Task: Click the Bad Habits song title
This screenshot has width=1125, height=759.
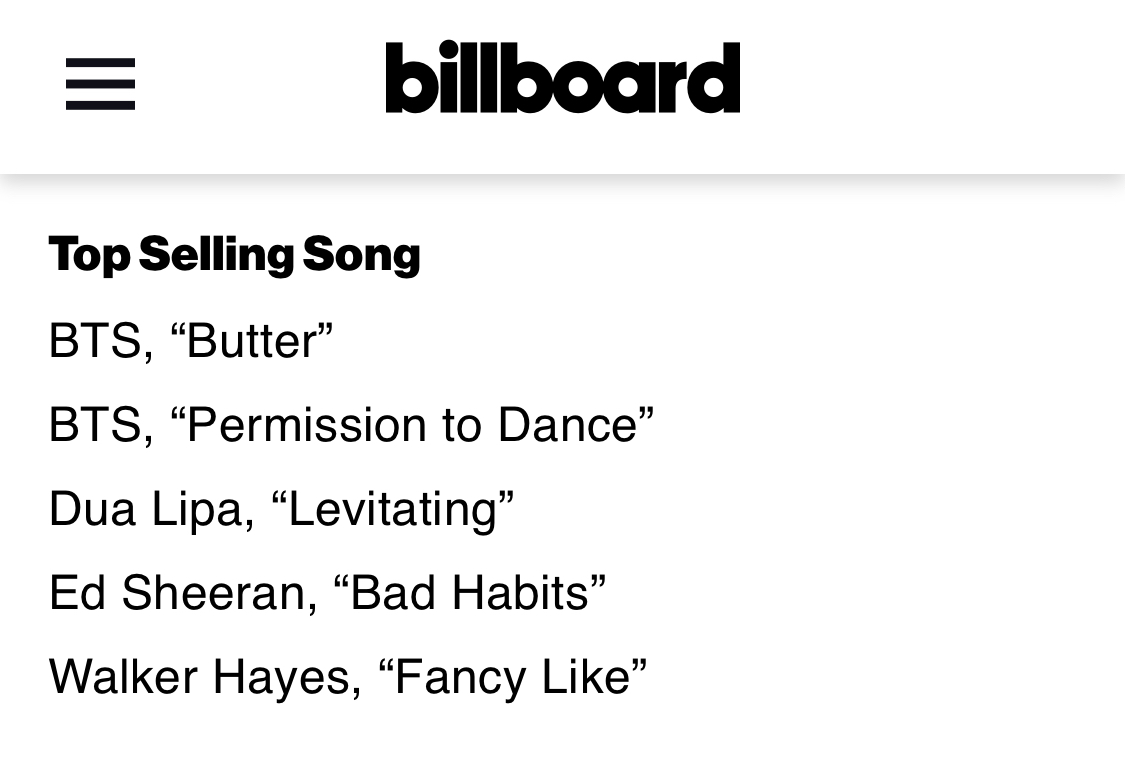Action: pos(470,593)
